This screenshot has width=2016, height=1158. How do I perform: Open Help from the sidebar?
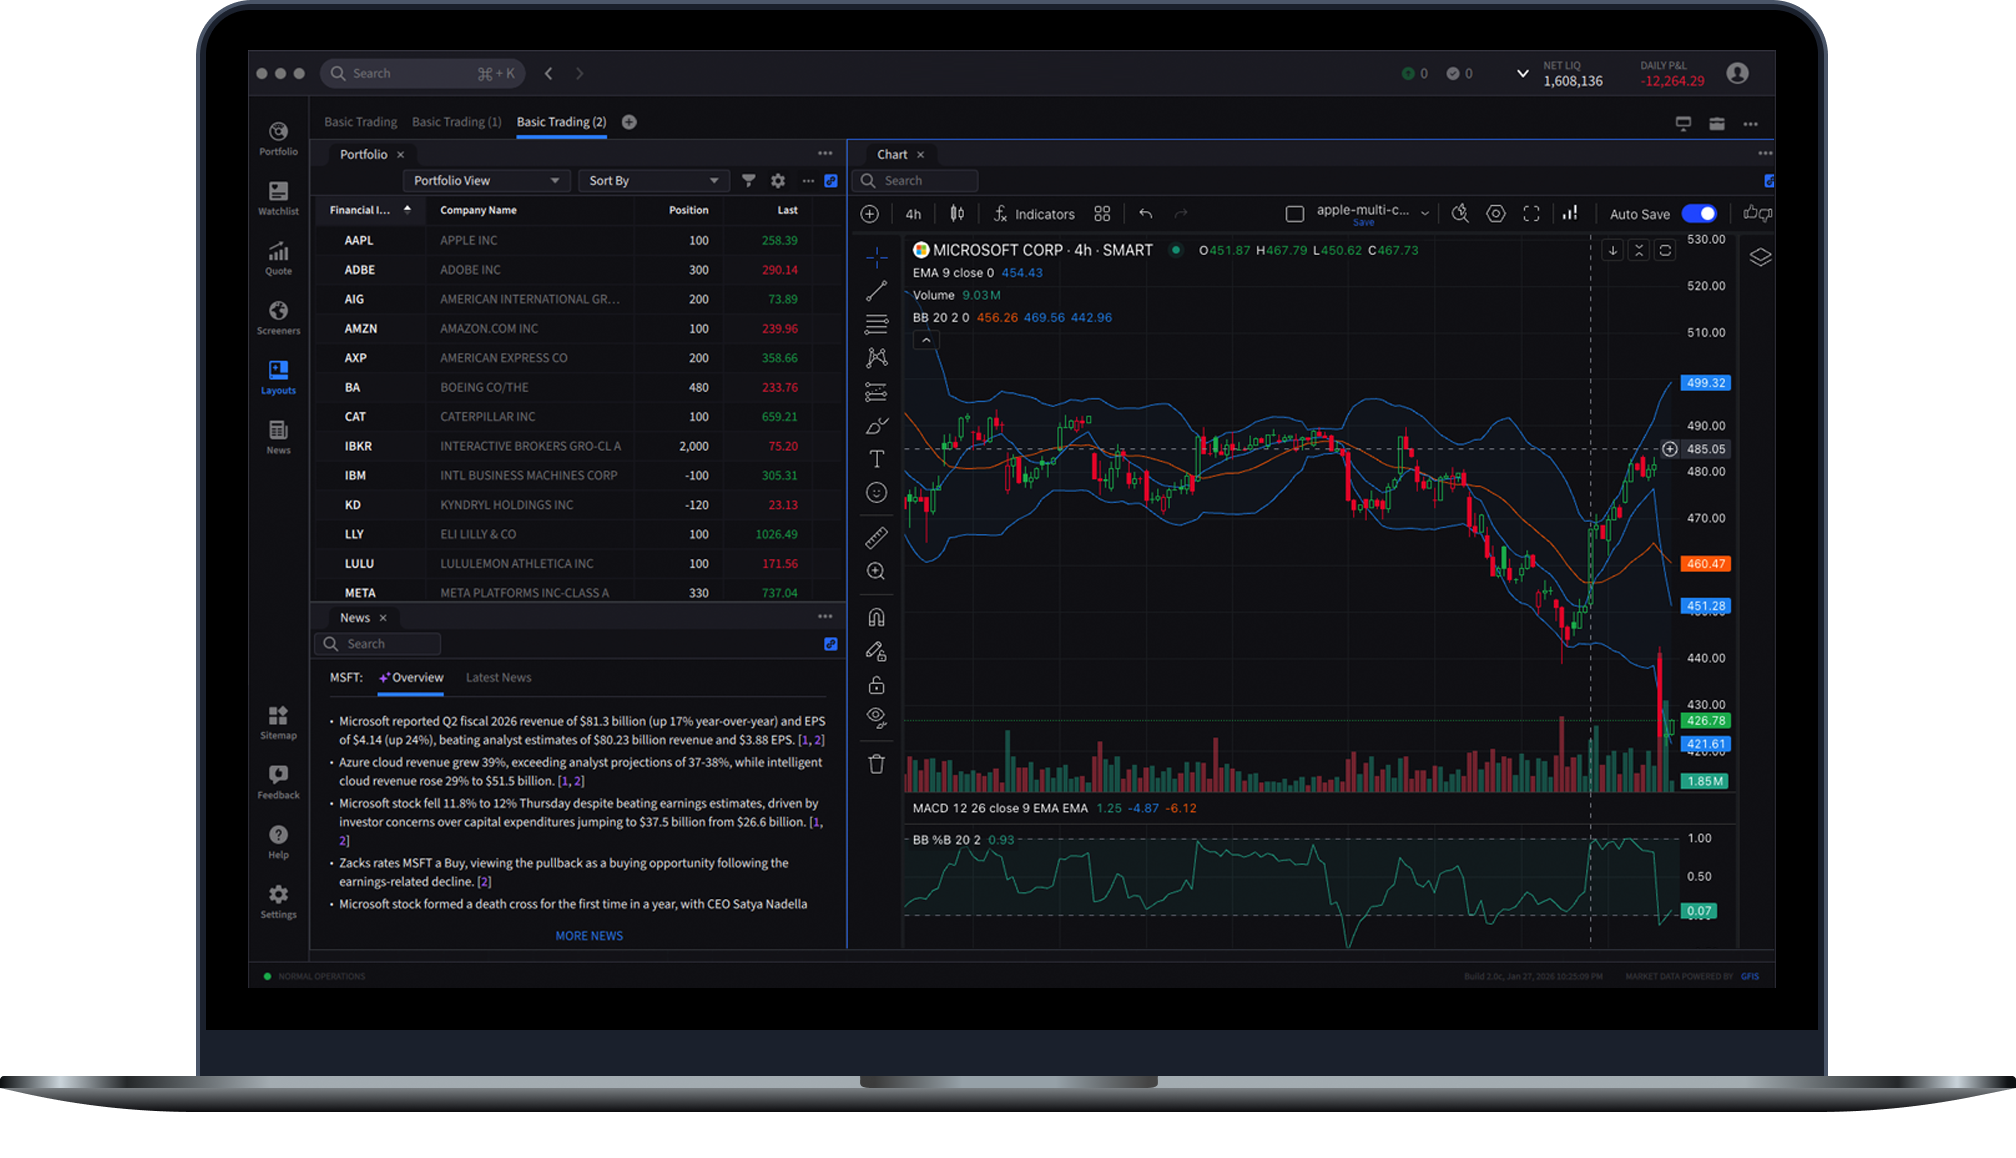click(278, 842)
